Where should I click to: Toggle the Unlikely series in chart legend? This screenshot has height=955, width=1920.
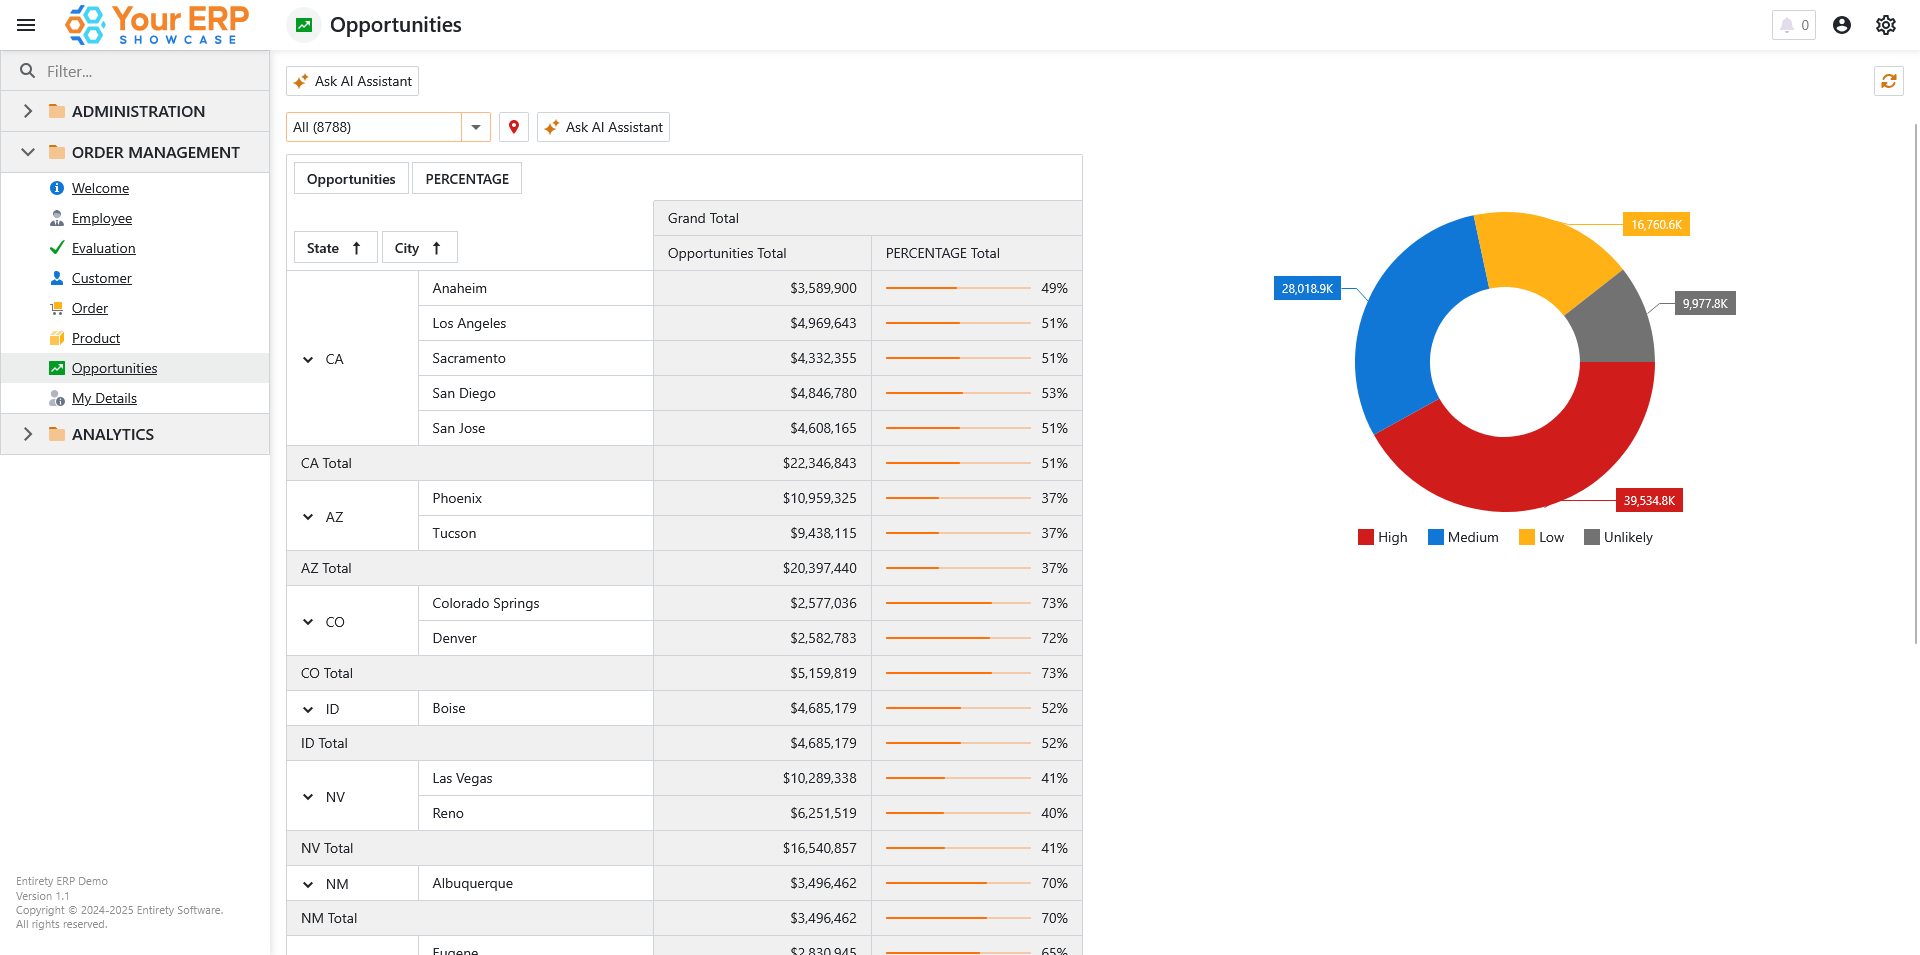pos(1618,537)
